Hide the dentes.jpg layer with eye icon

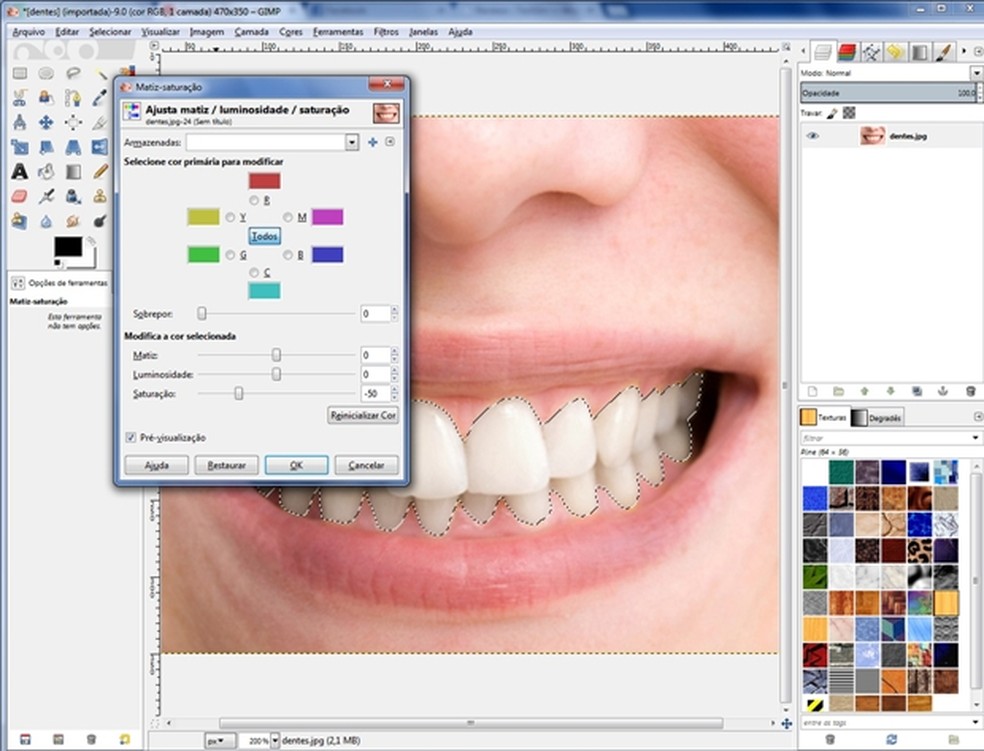click(813, 135)
